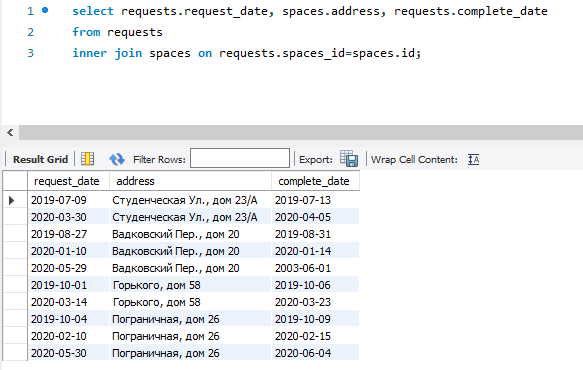This screenshot has height=370, width=583.
Task: Select complete_date cell 2019-10-09
Action: (316, 319)
